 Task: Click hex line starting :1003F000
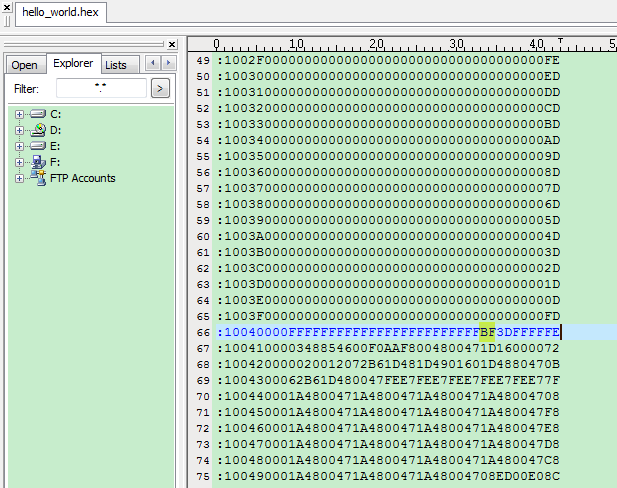pos(388,316)
